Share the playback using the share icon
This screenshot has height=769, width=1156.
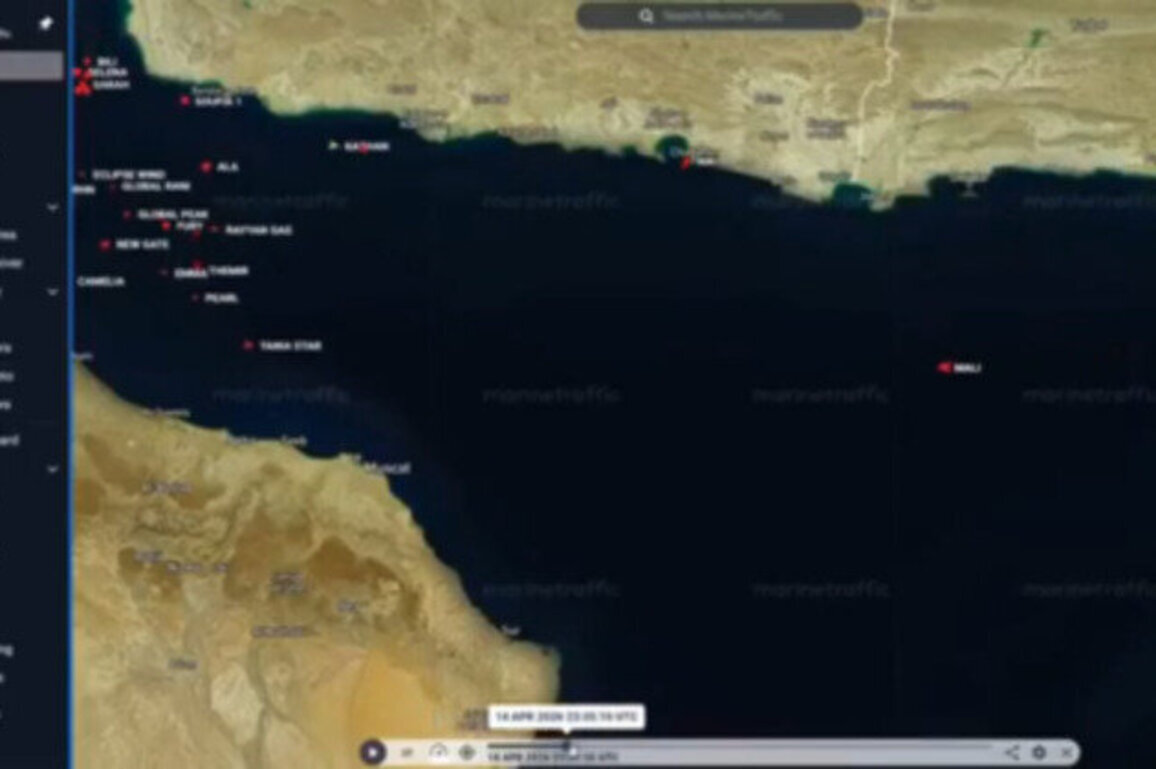pos(1012,752)
